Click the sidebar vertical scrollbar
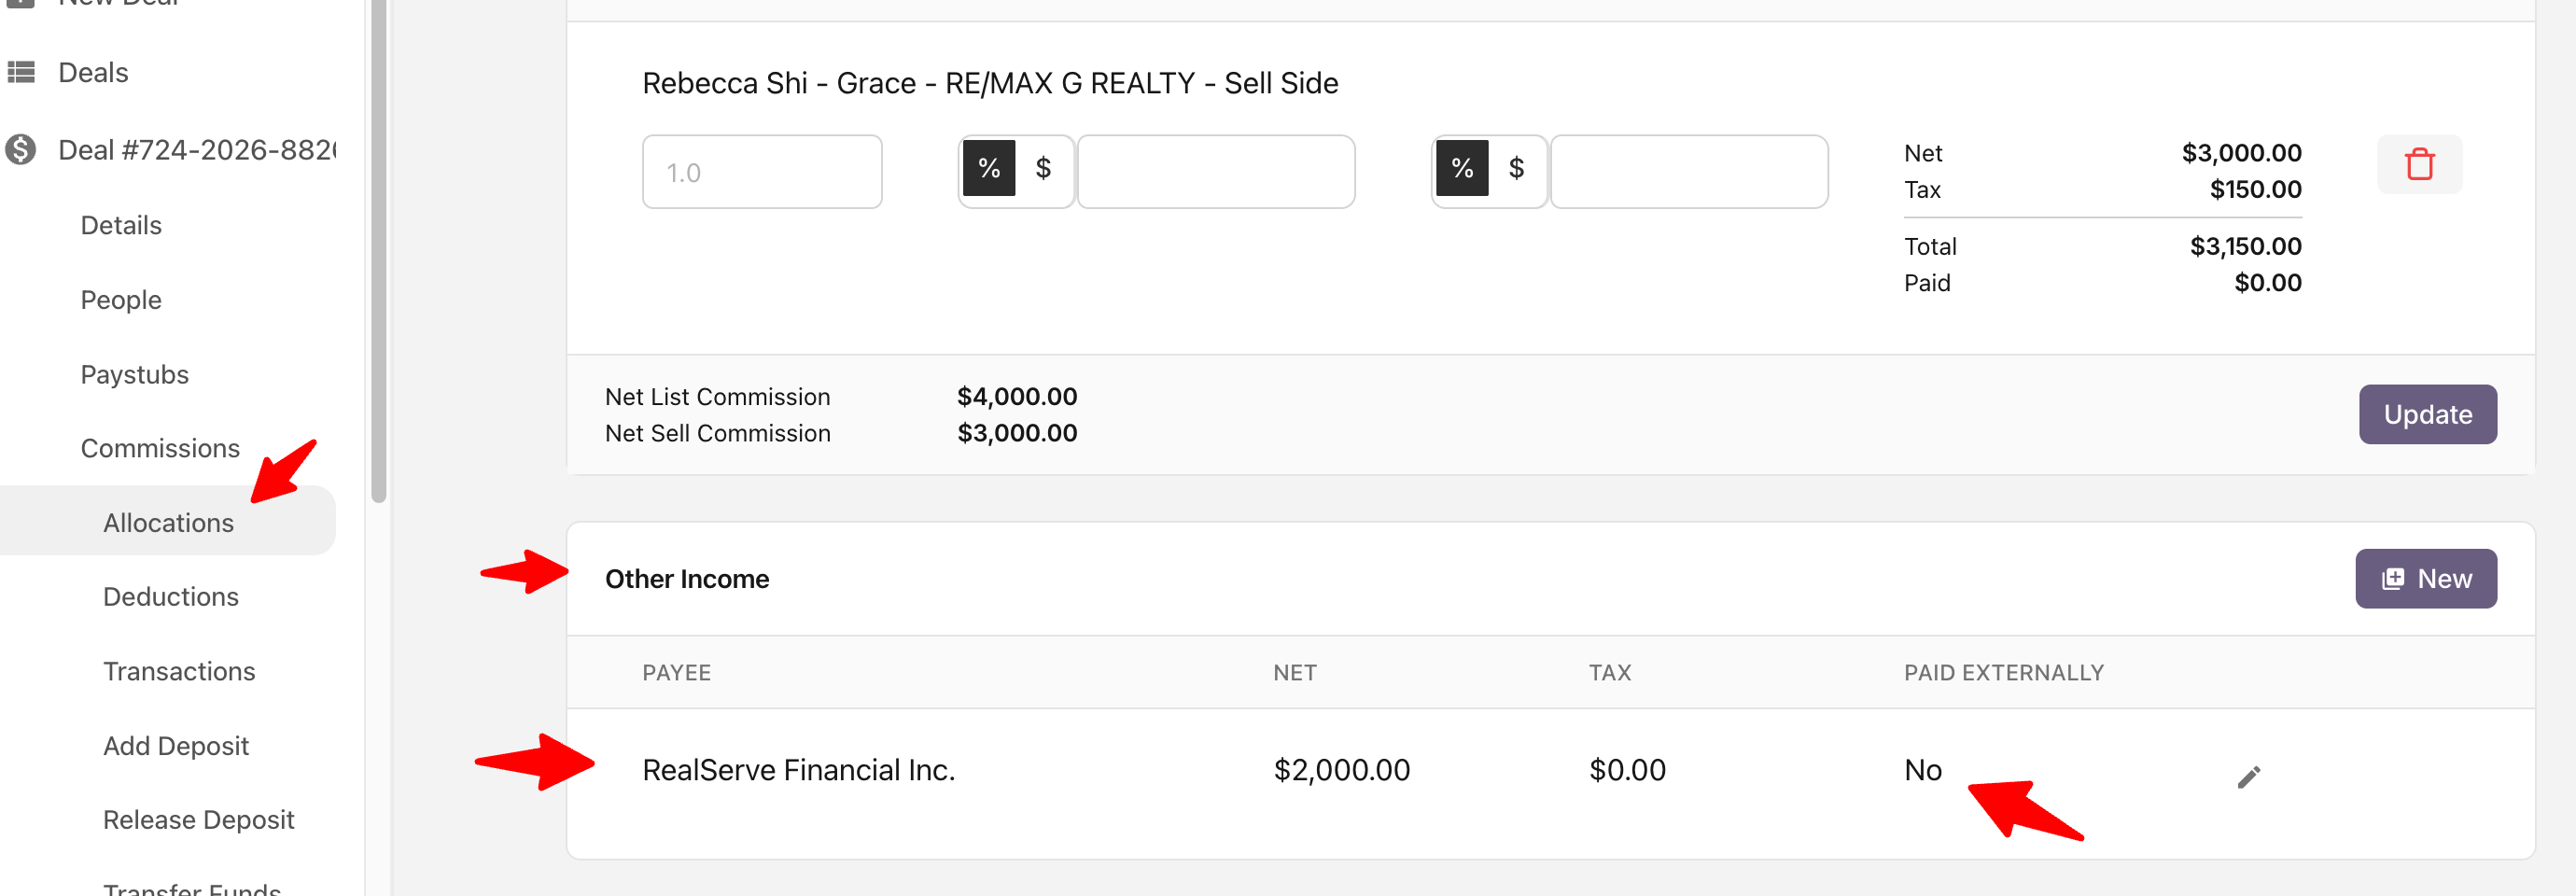The image size is (2576, 896). (x=378, y=250)
